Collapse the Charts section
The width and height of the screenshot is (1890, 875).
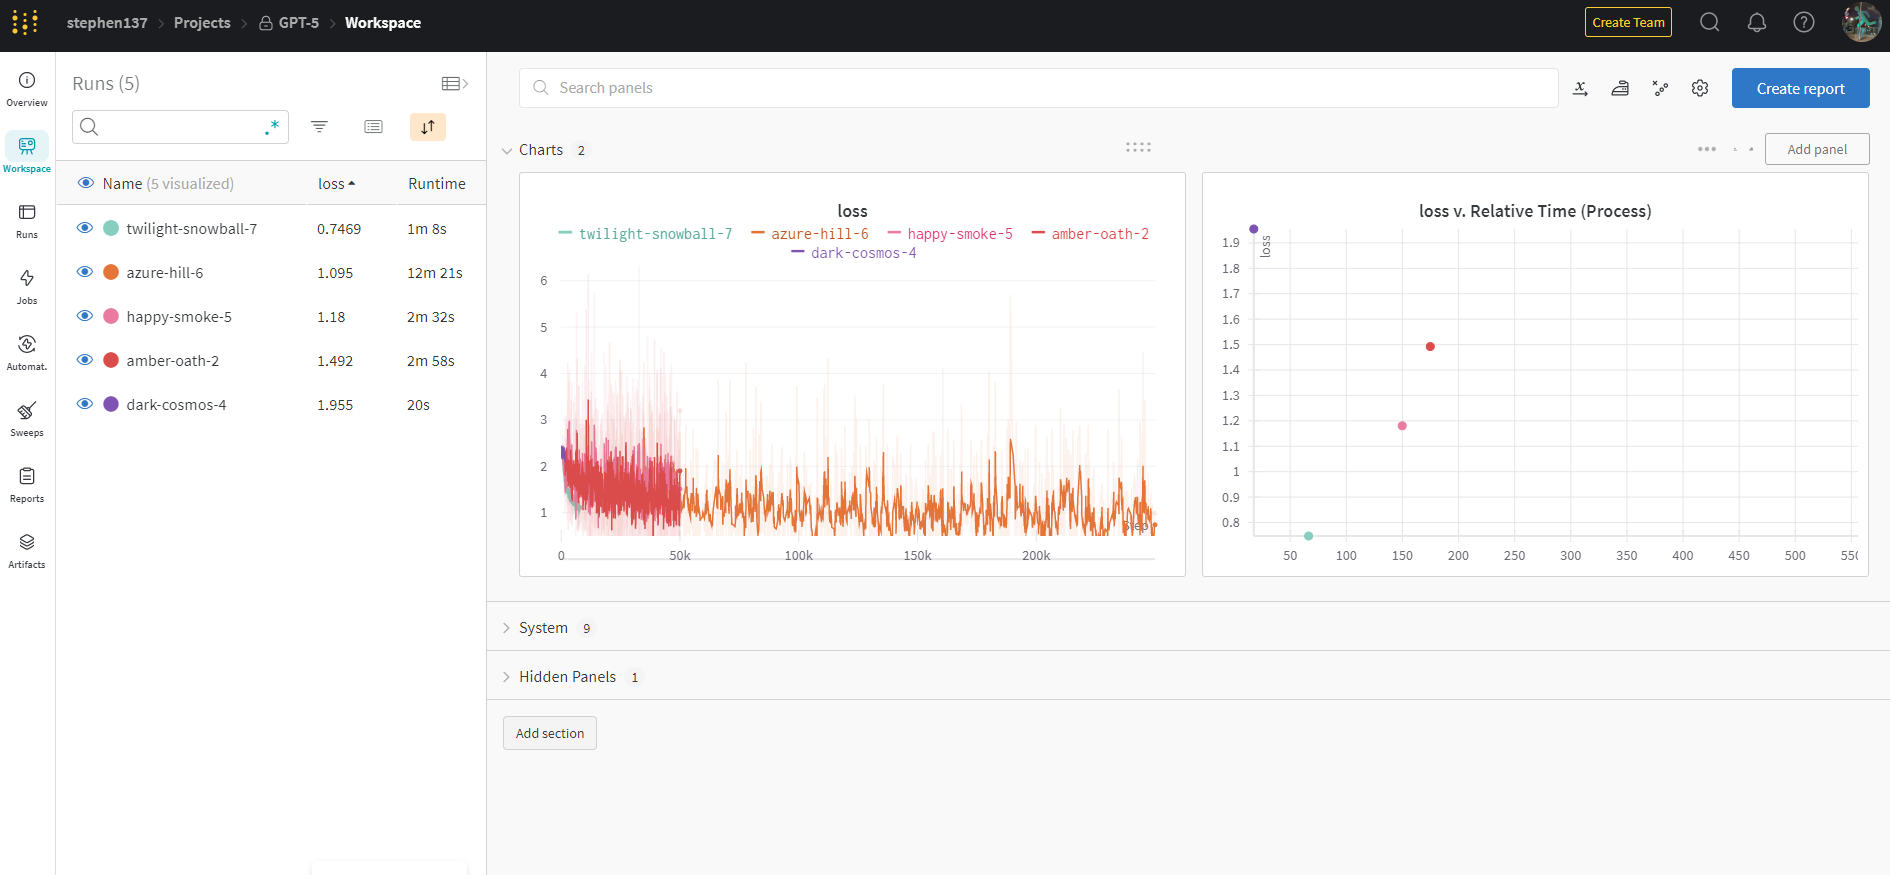tap(506, 150)
